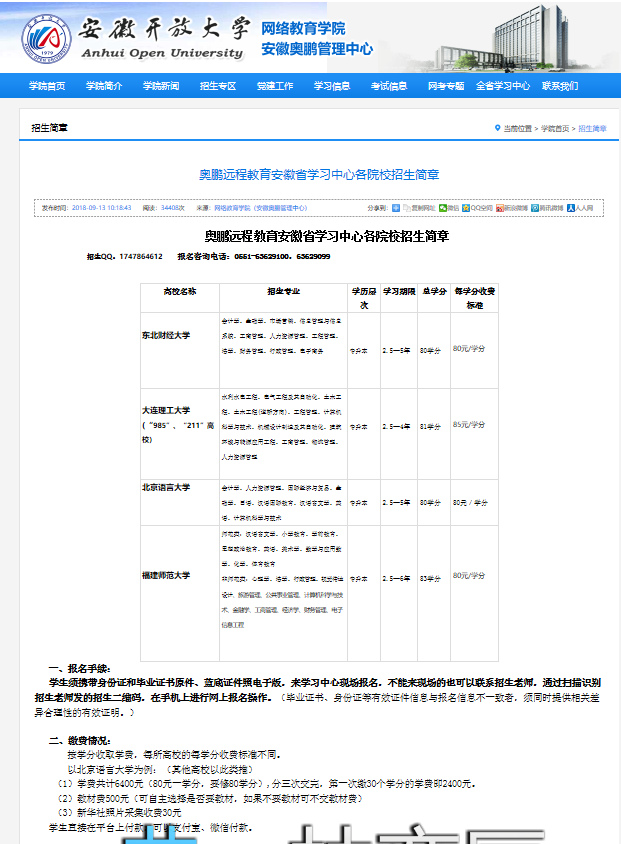Open the 全省学习中心 nav menu item
This screenshot has width=621, height=844.
pos(503,86)
